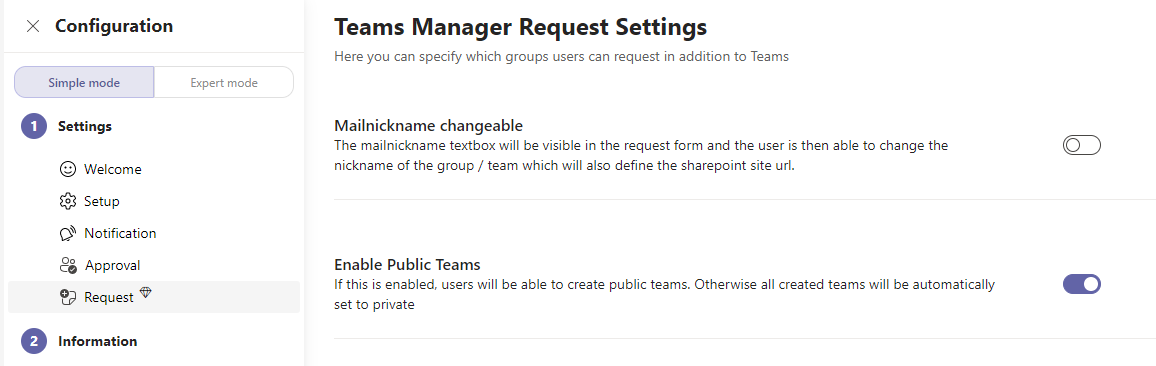Click the smiley Welcome icon
Screen dimensions: 1156x366
pos(68,169)
